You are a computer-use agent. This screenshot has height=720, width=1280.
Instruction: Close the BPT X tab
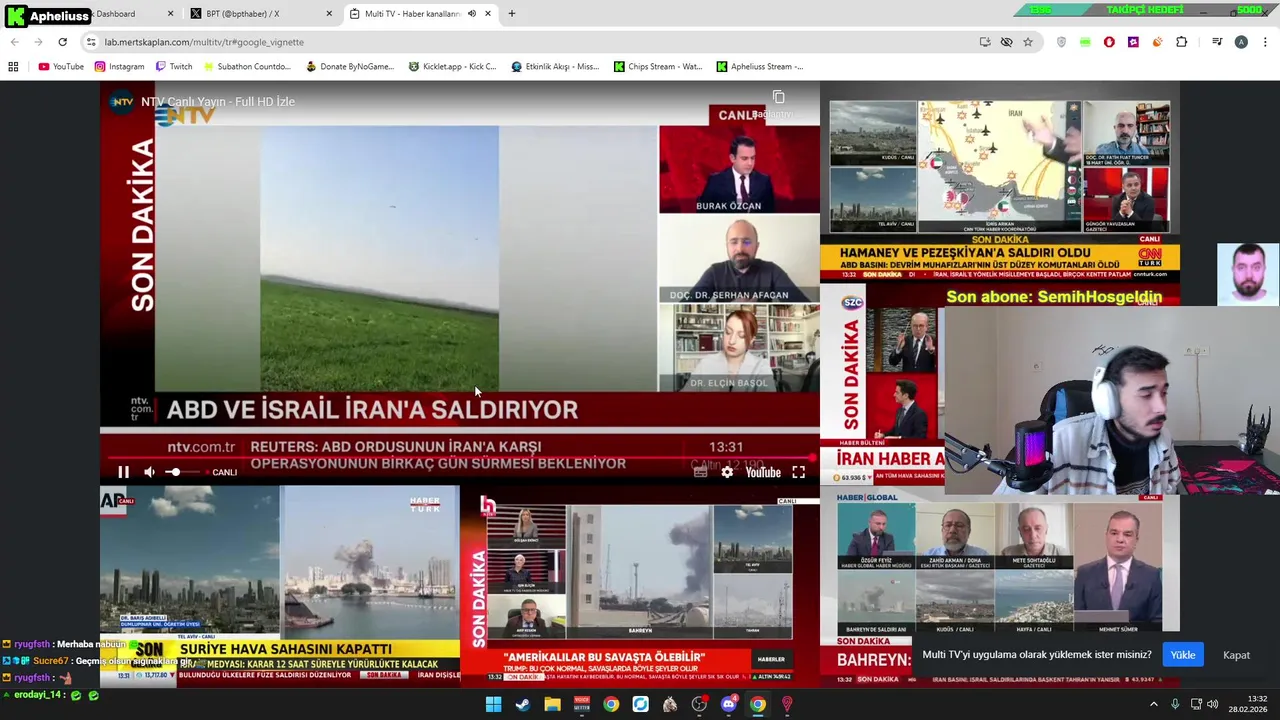(329, 14)
